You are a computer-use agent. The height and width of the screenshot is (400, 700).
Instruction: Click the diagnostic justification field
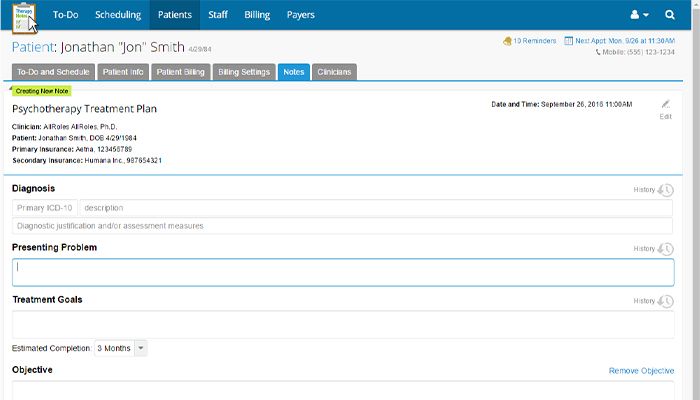click(x=343, y=226)
